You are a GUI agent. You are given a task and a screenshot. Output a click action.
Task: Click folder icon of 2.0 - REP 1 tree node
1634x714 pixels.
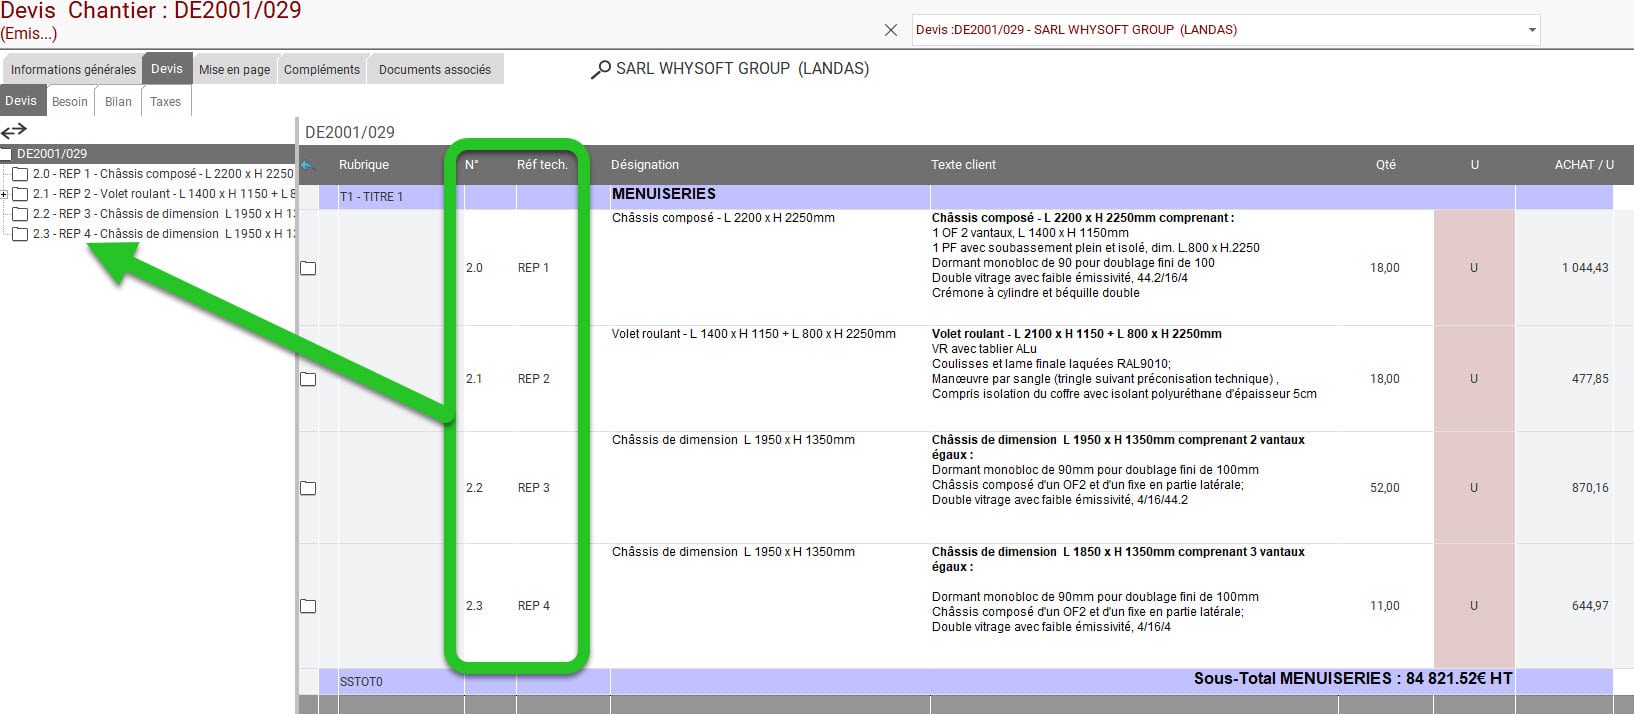20,174
